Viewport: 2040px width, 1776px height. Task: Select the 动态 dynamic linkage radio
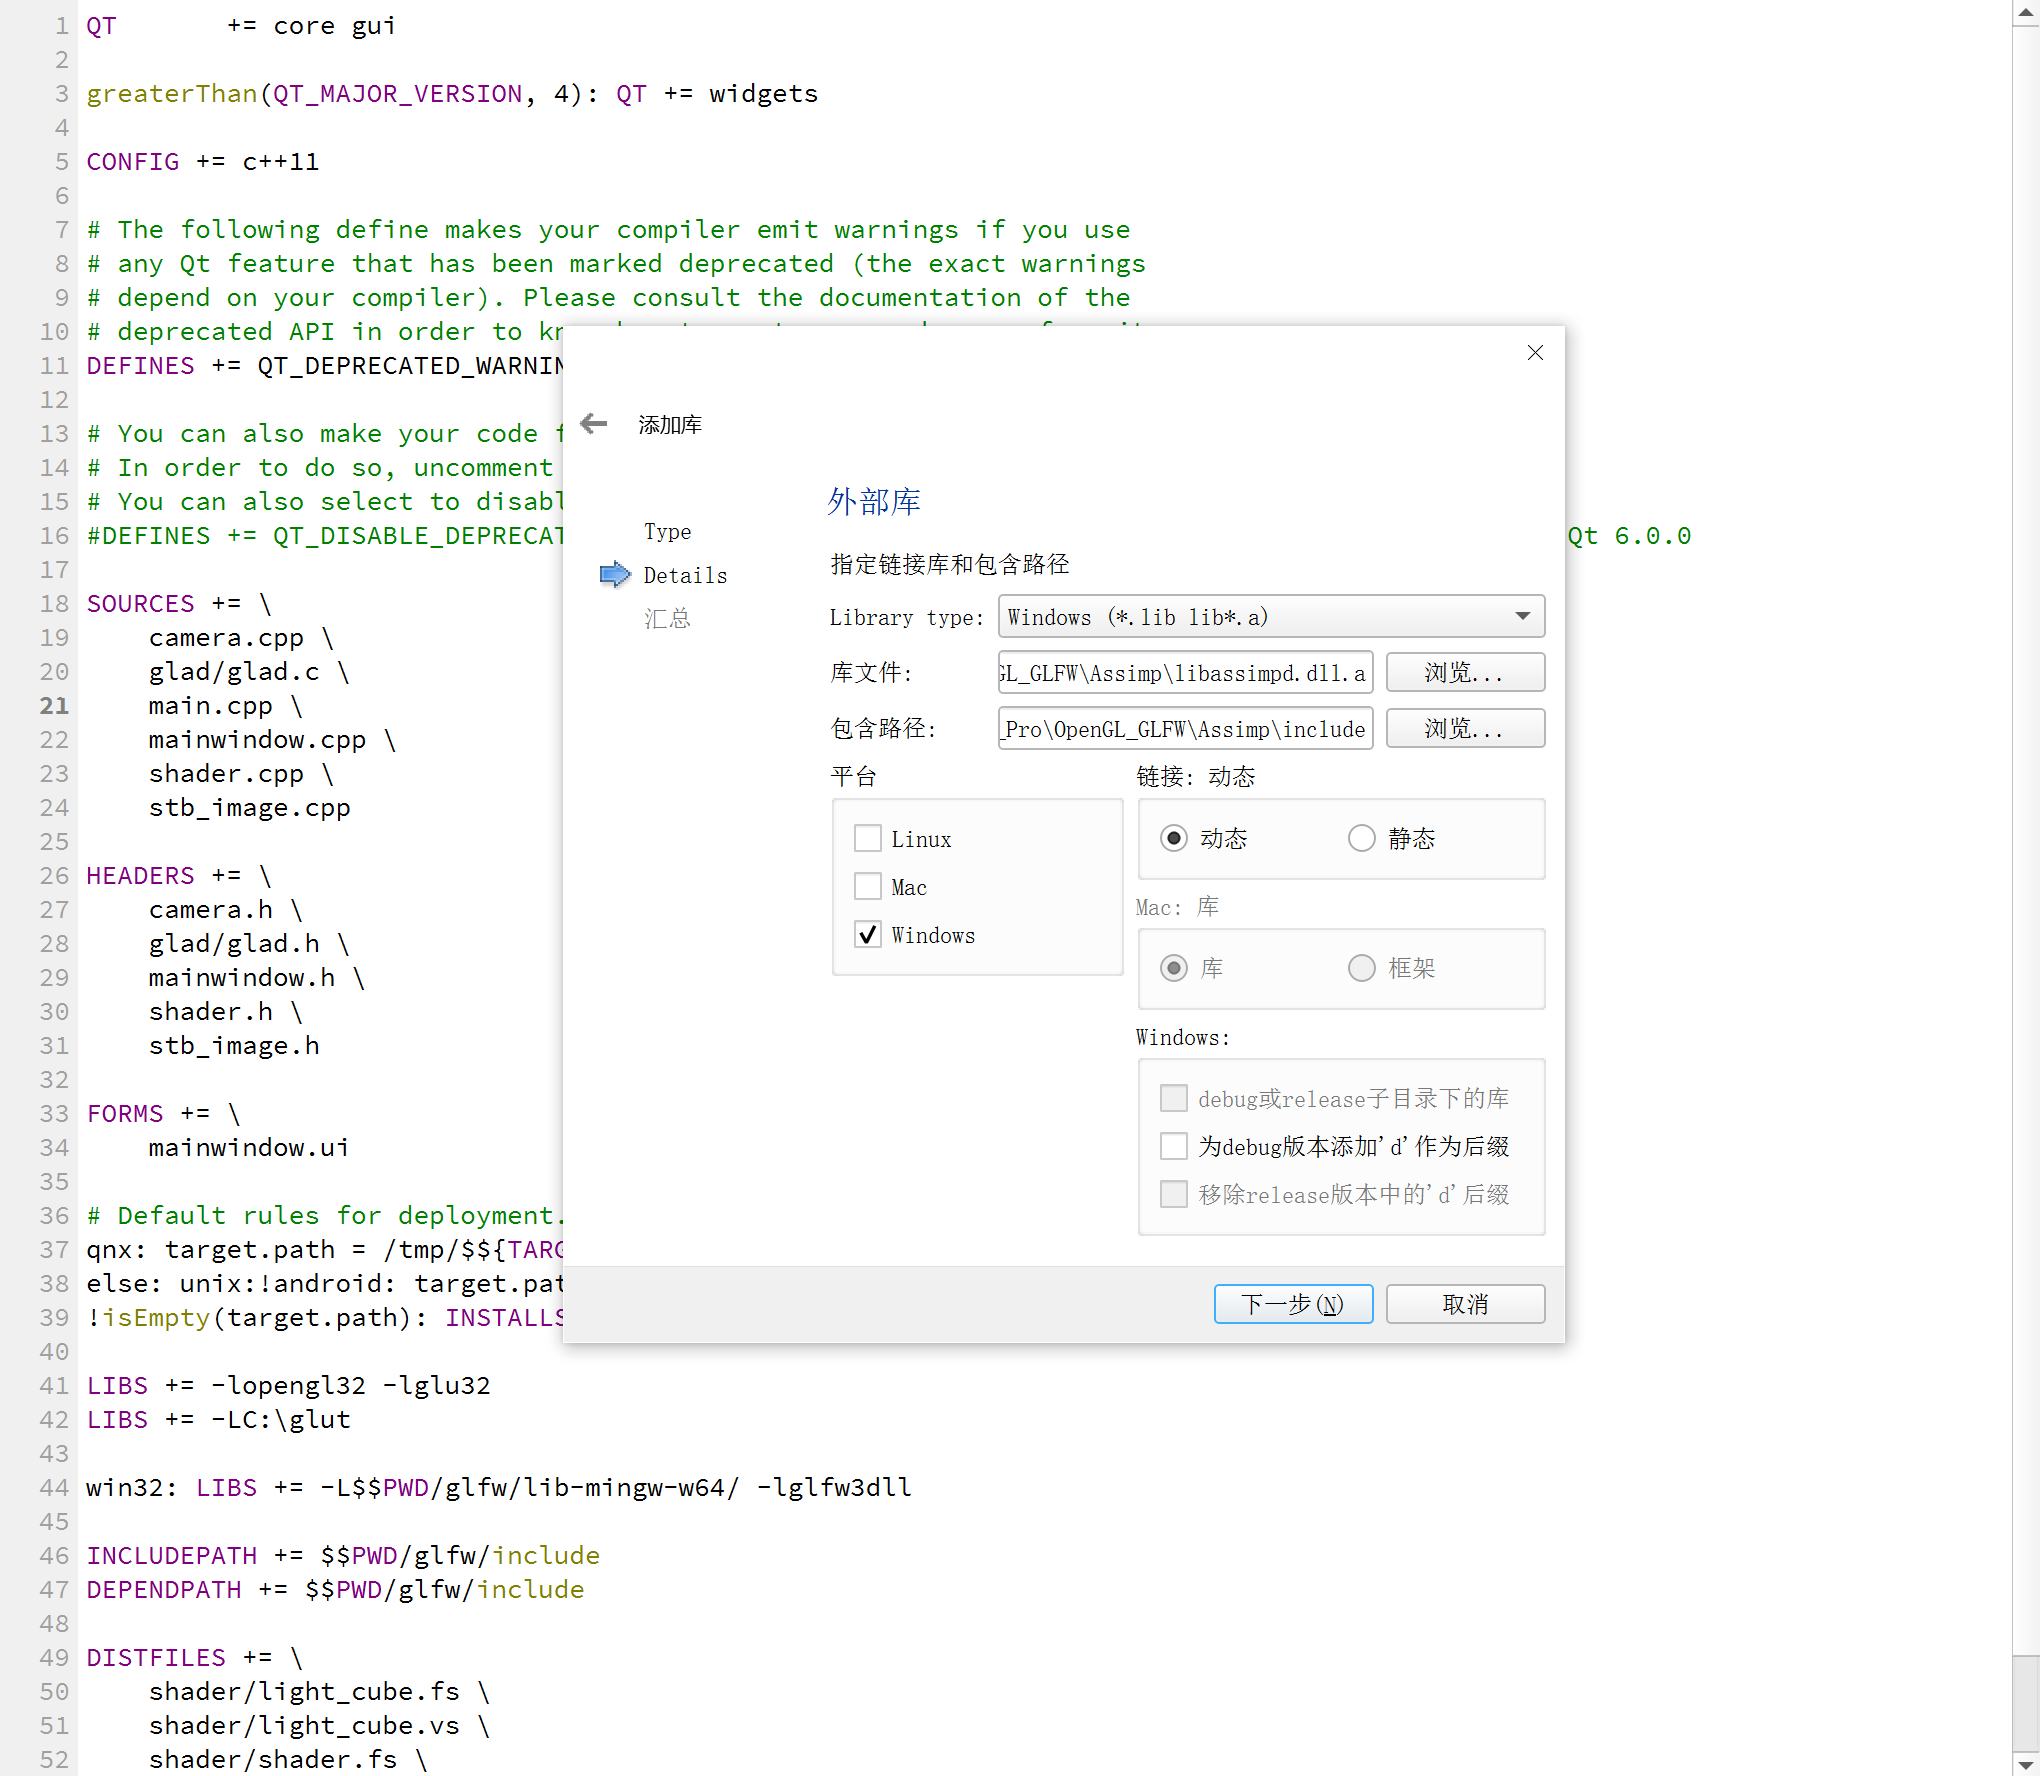1174,838
